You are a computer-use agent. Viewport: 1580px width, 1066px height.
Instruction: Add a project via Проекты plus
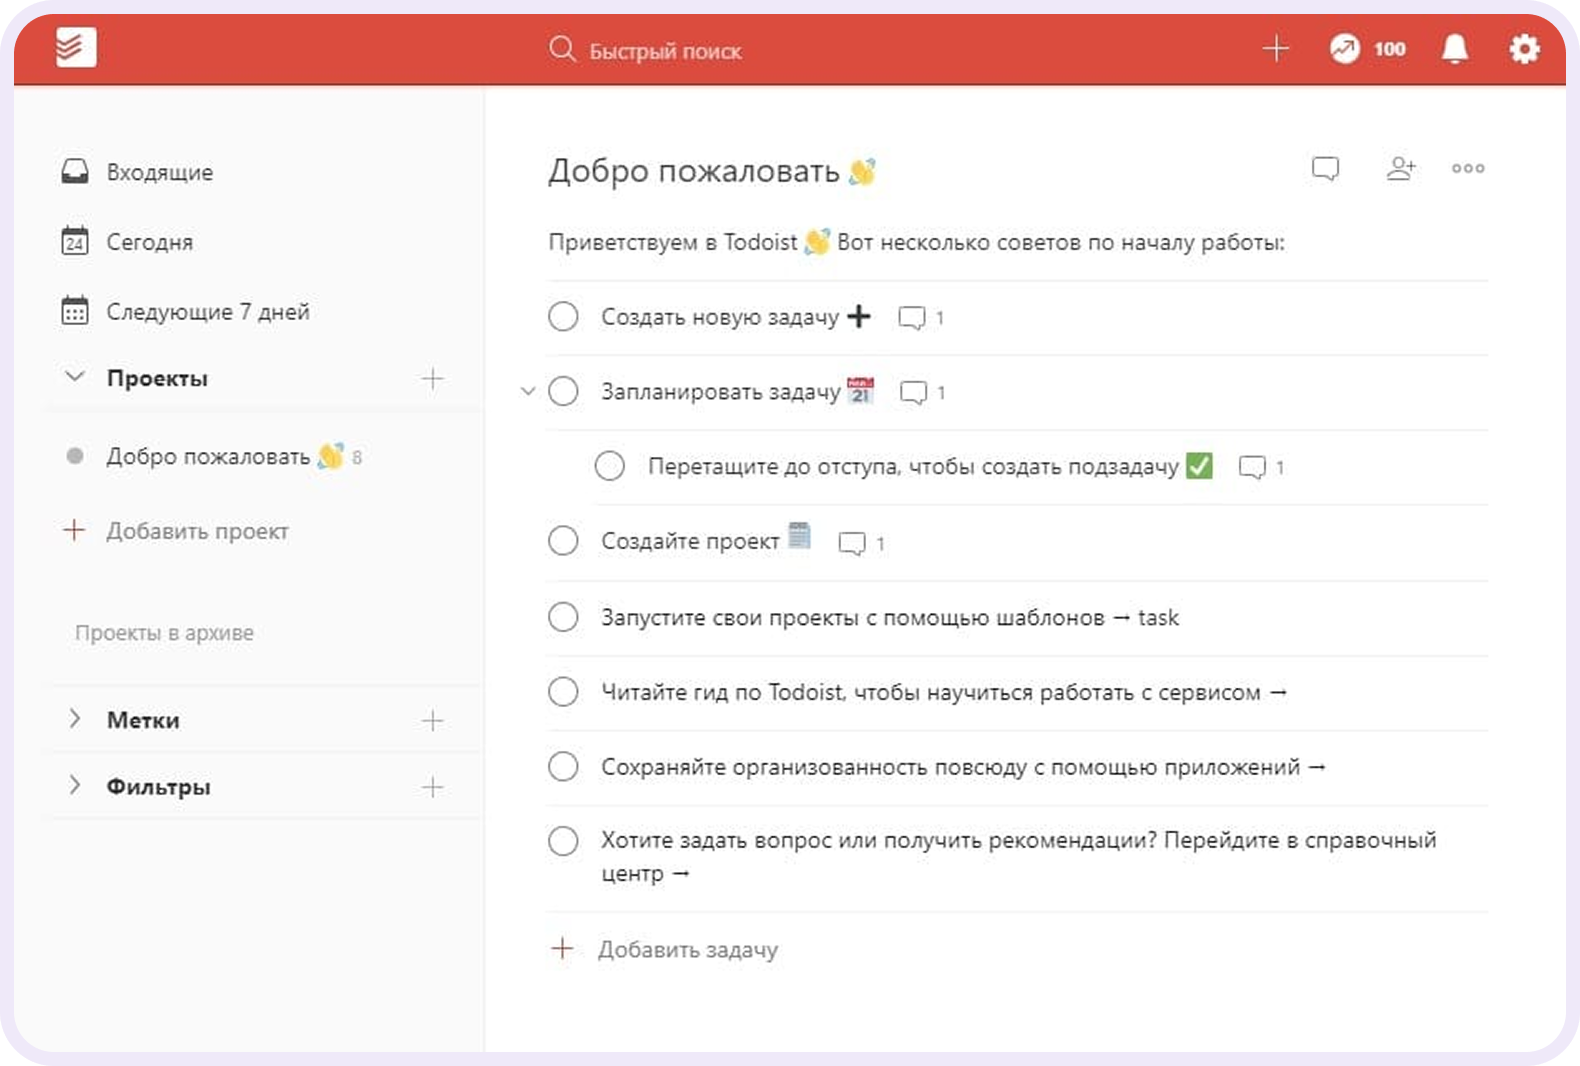point(432,379)
